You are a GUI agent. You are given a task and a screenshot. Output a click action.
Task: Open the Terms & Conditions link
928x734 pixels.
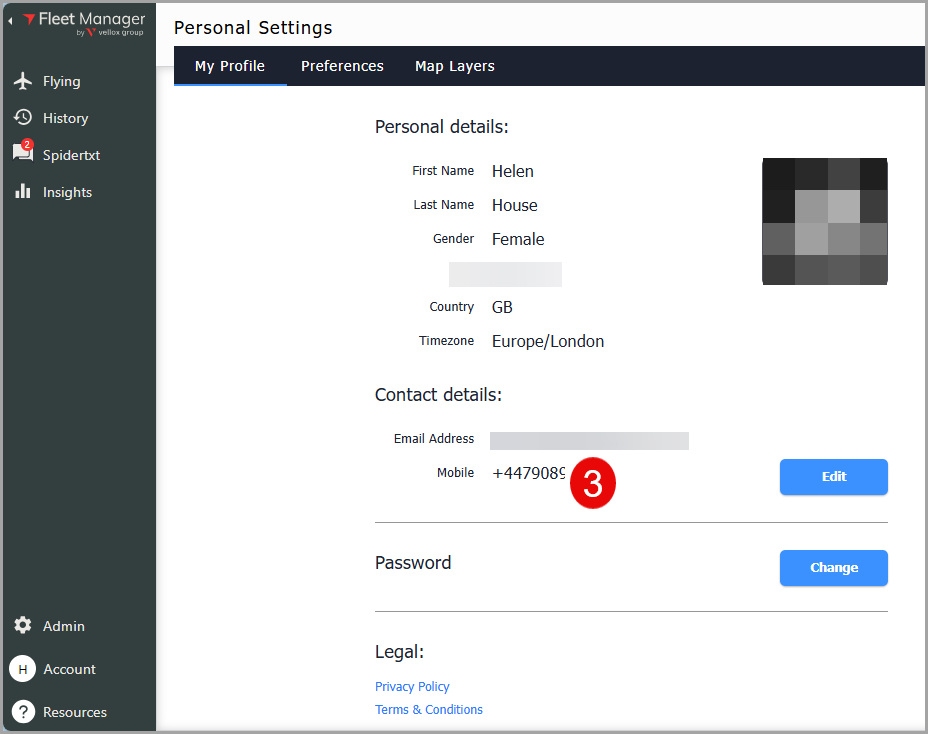click(x=429, y=710)
